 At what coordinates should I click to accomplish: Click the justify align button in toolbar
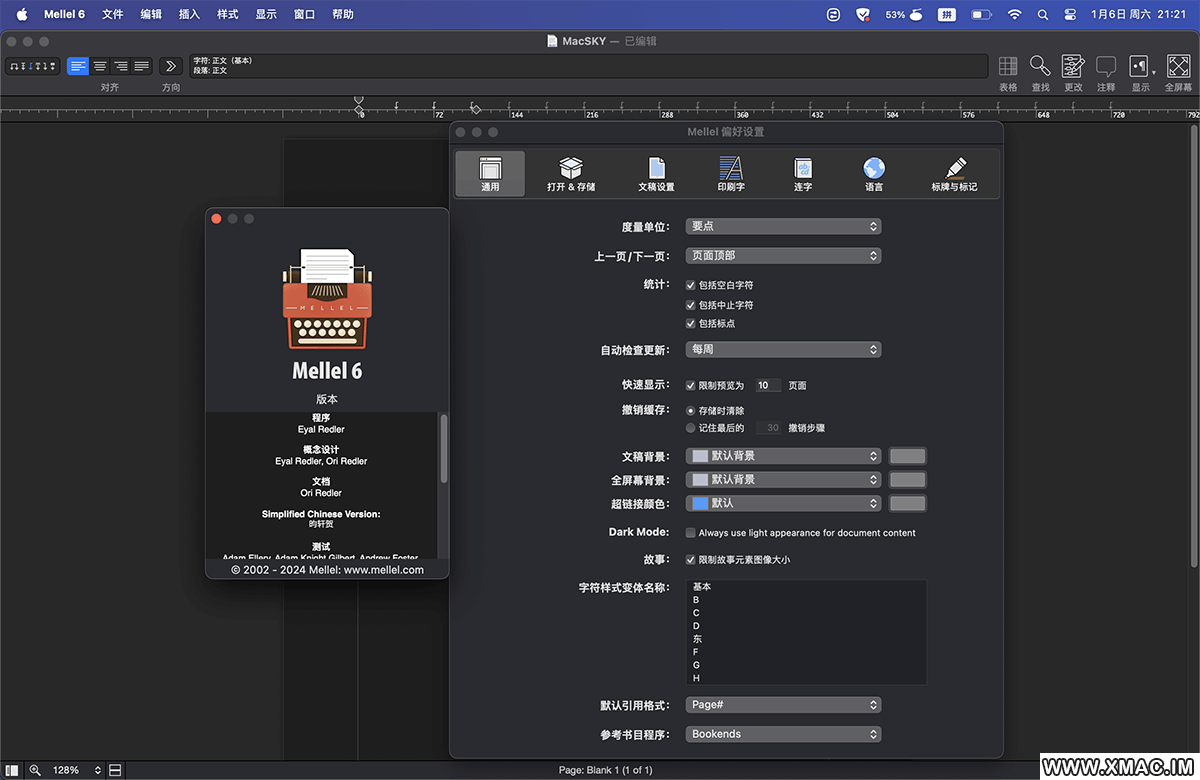point(142,66)
